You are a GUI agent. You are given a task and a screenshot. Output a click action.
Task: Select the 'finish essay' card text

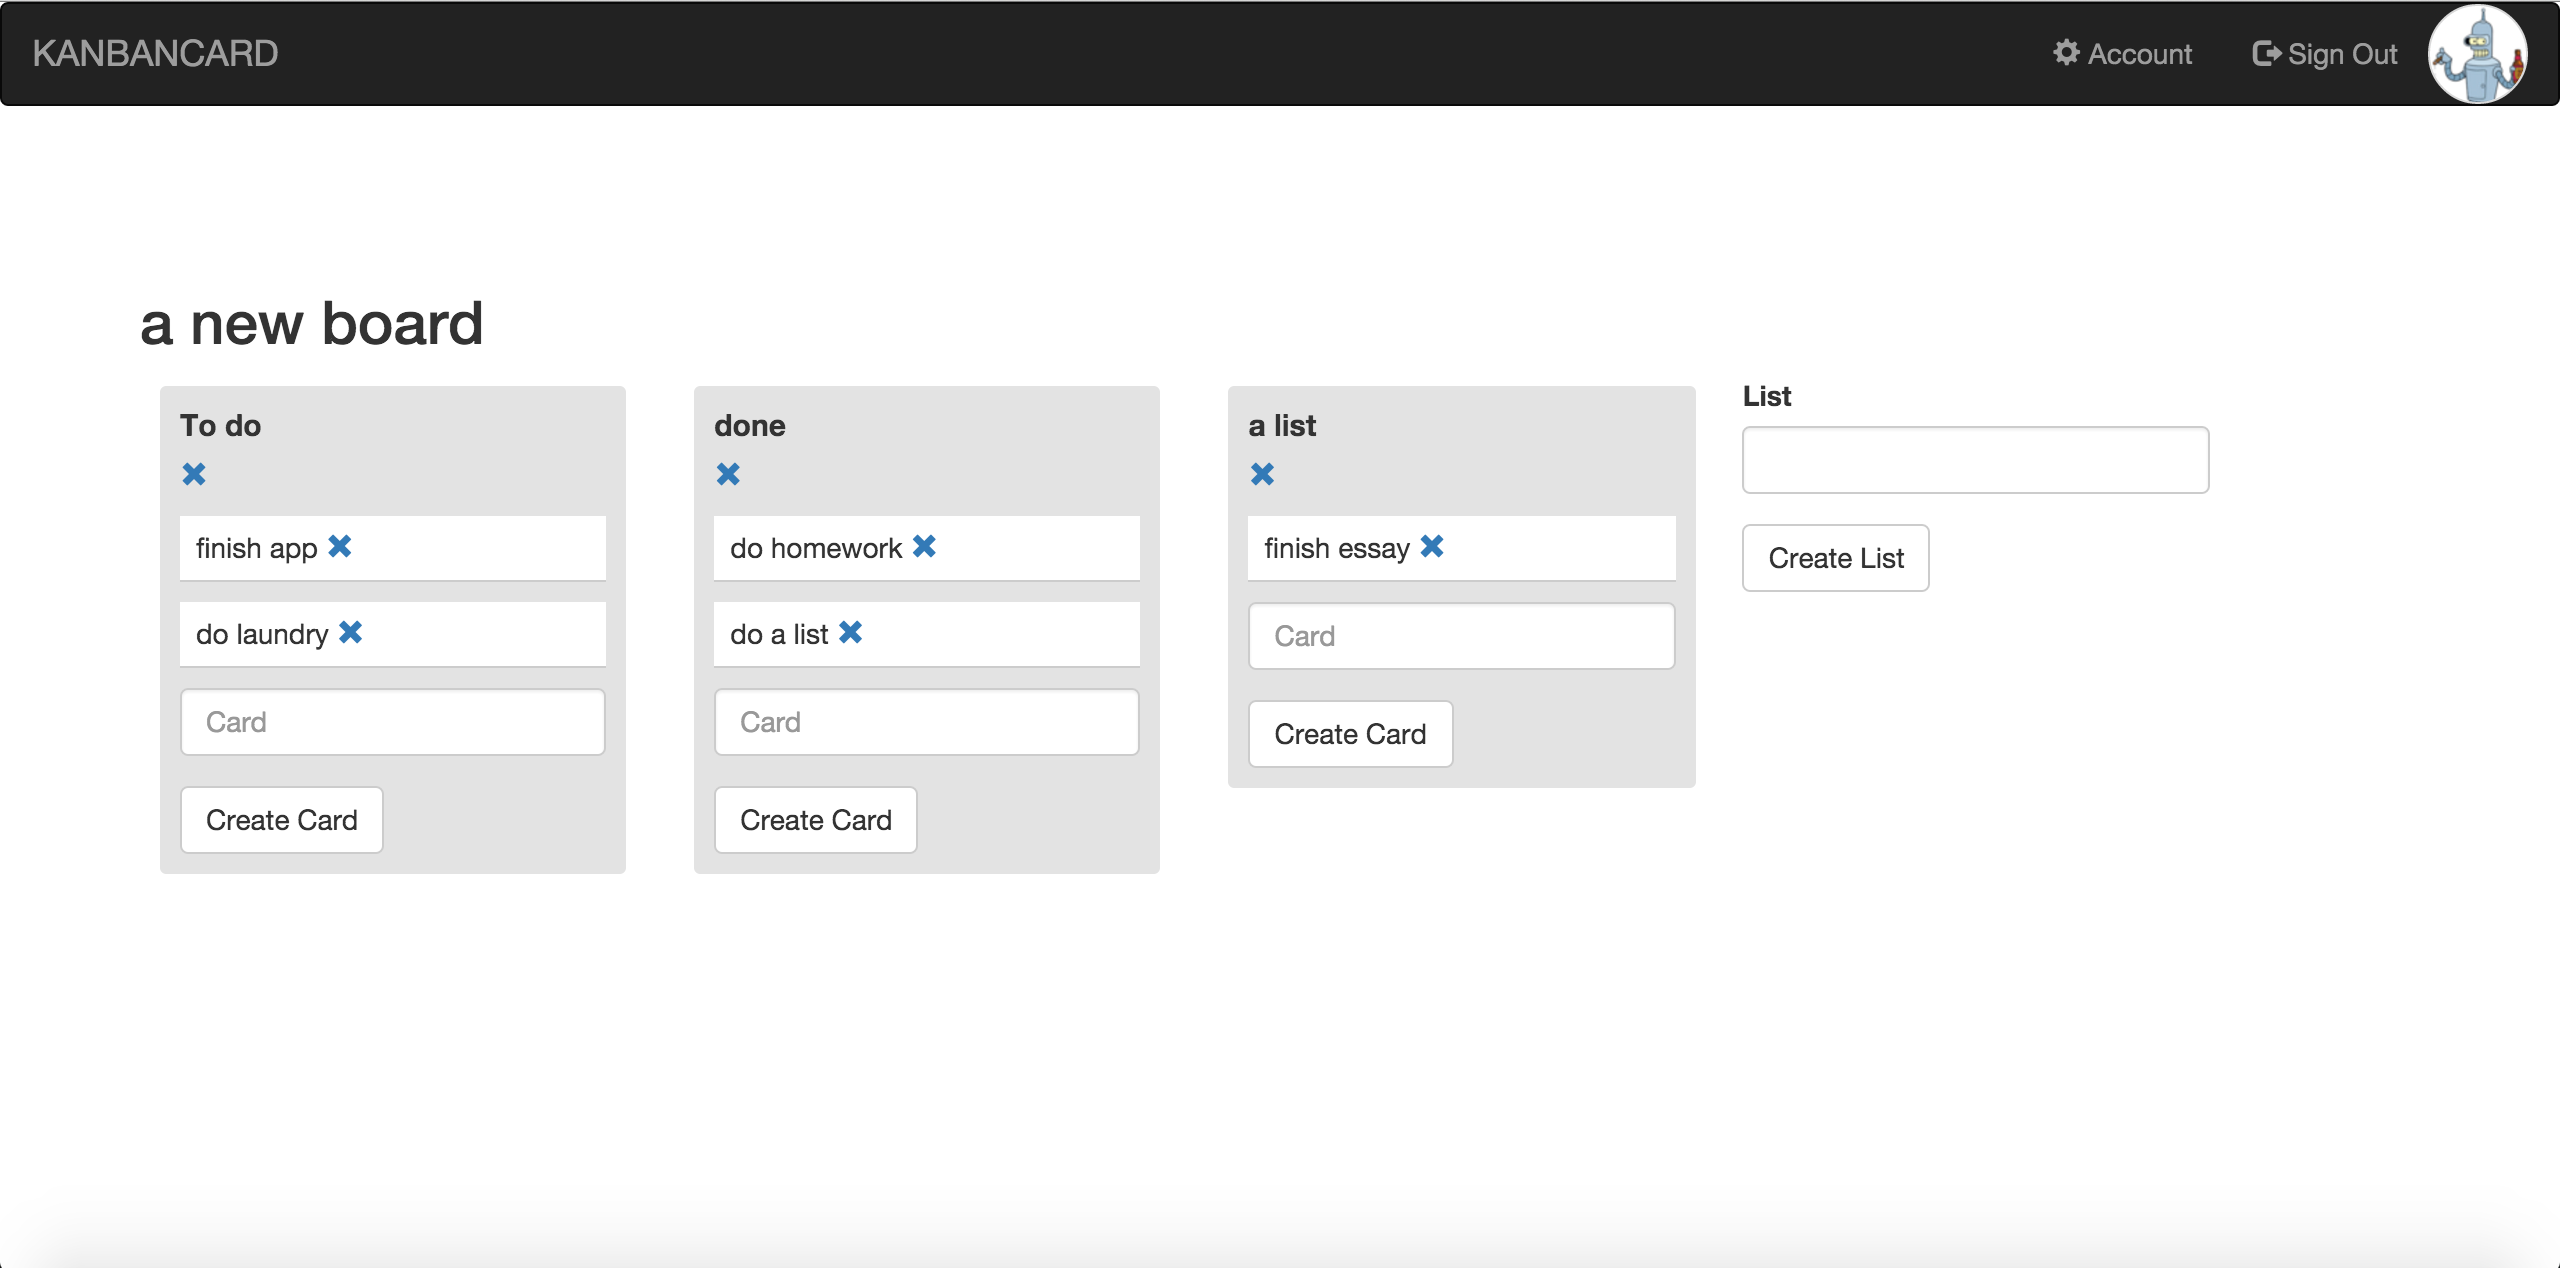point(1337,548)
